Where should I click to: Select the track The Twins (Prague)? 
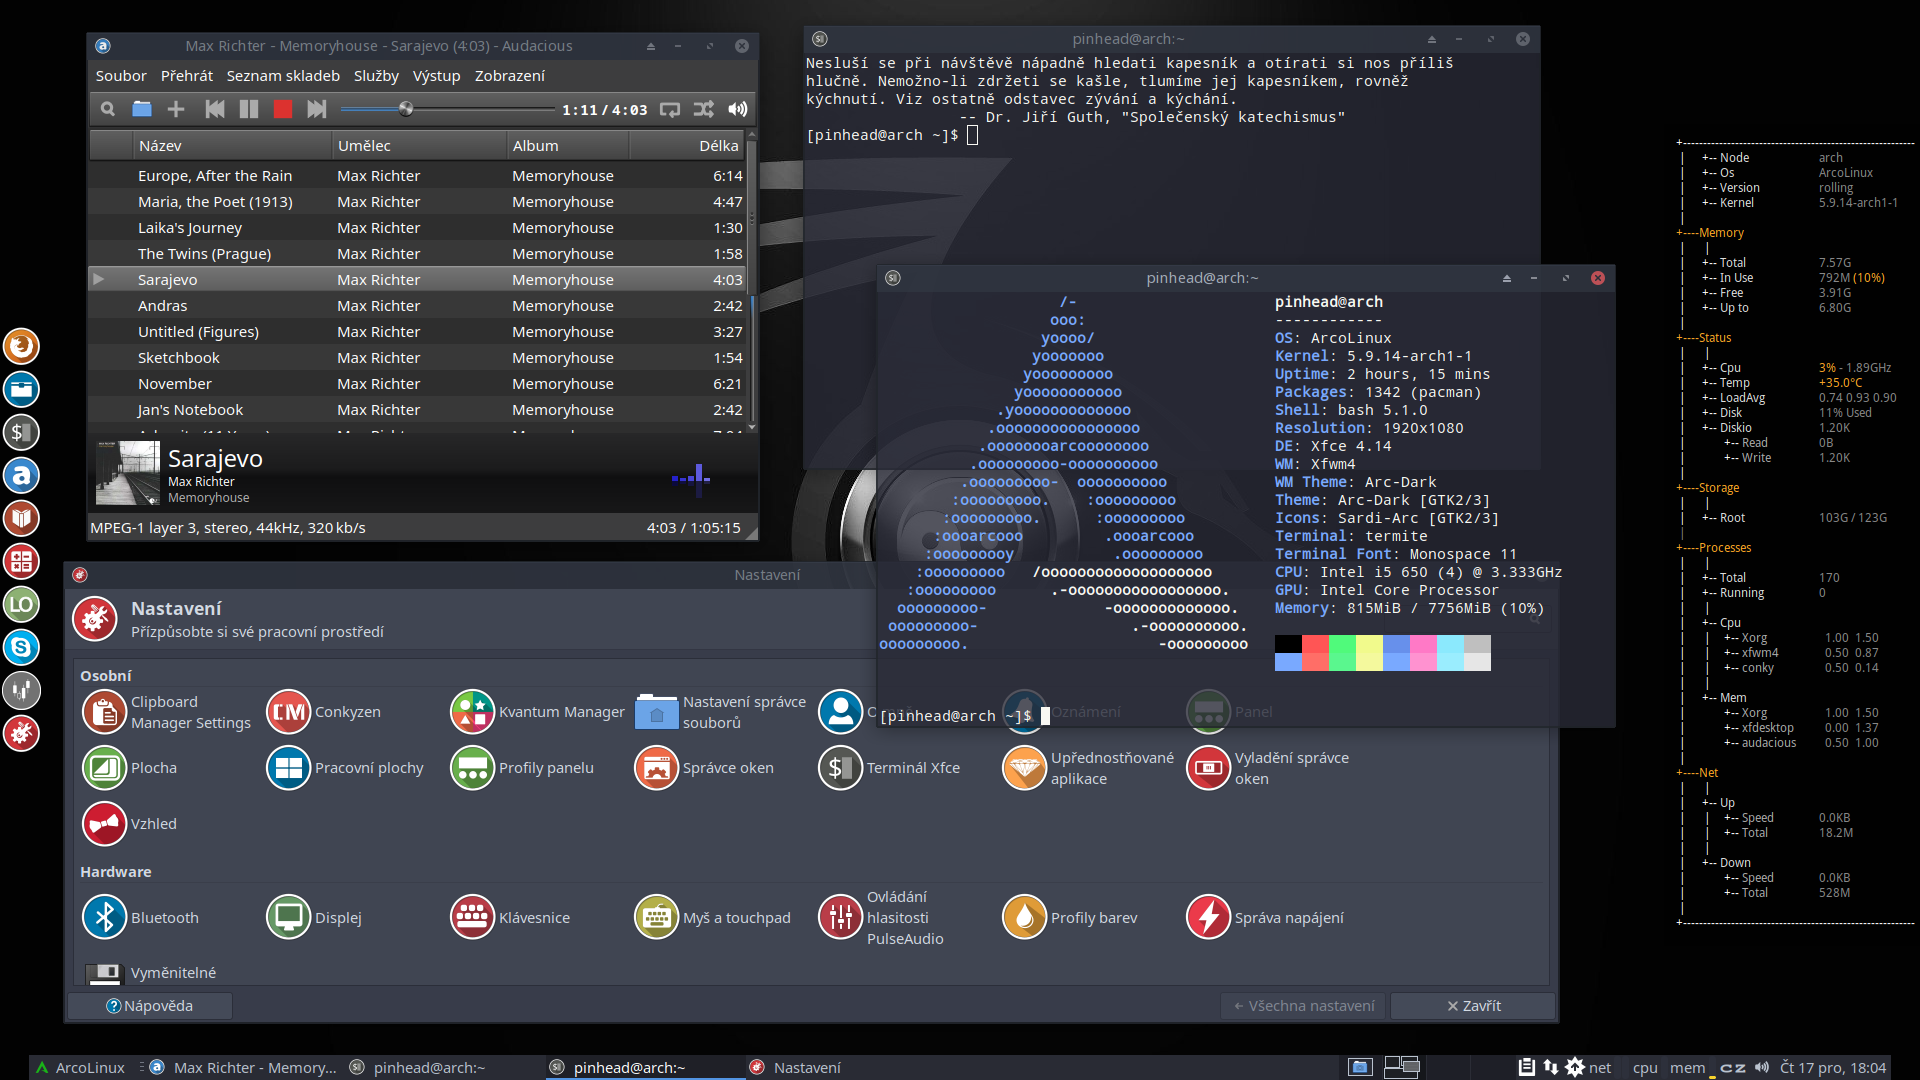click(x=417, y=254)
